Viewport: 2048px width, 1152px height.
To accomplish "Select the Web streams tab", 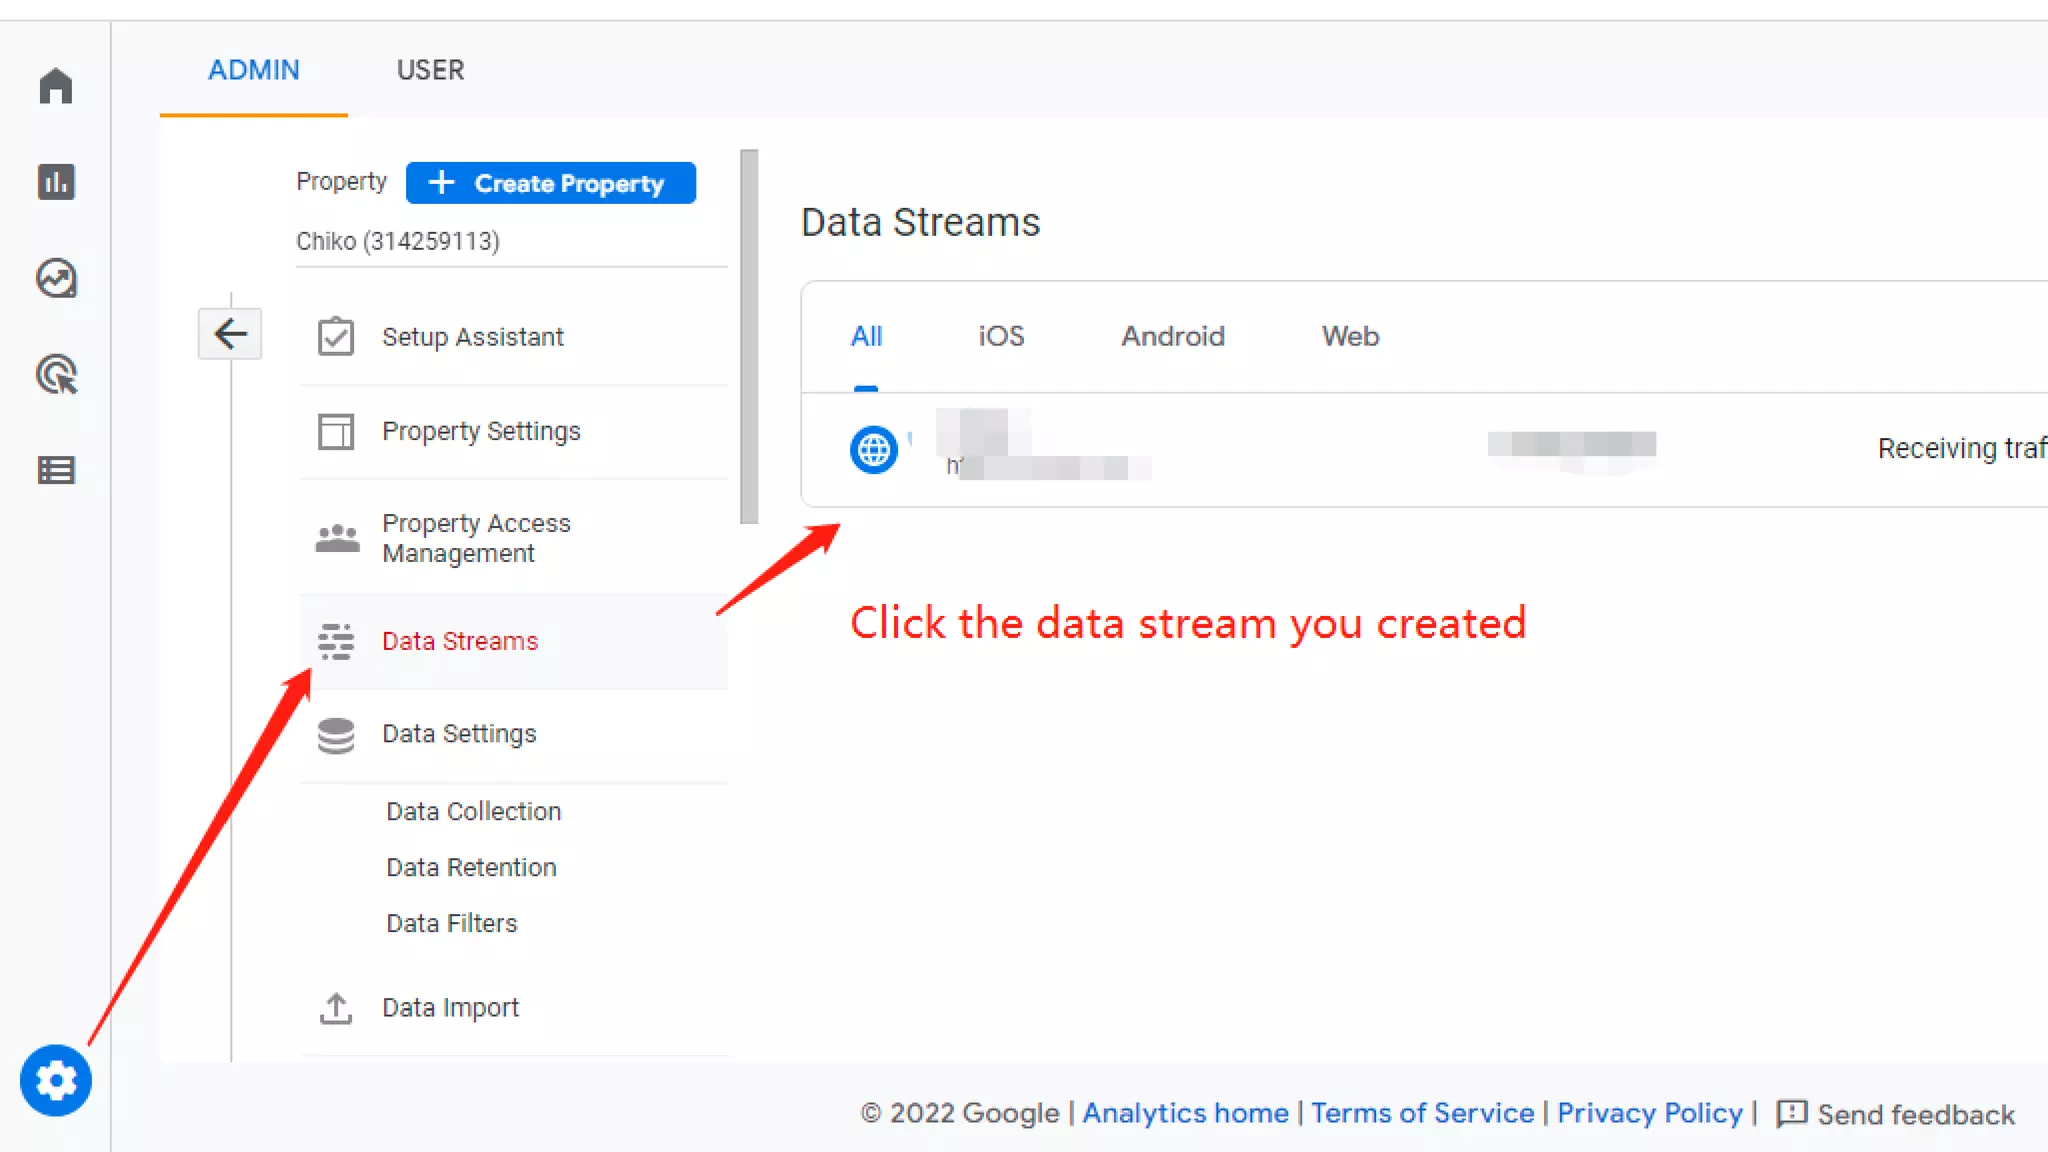I will click(x=1350, y=336).
